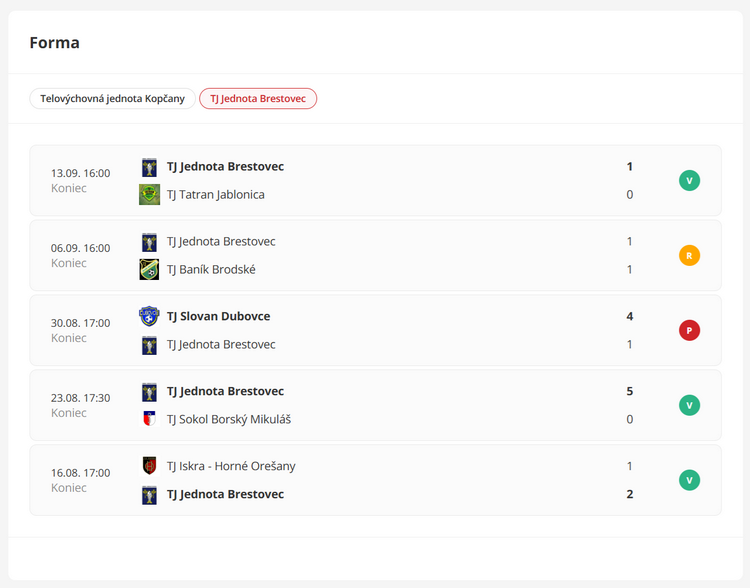750x588 pixels.
Task: Open TJ Tatran Jablonica team link
Action: click(x=216, y=195)
